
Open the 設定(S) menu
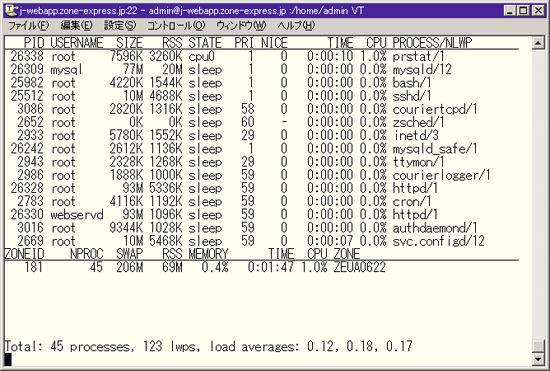coord(120,25)
